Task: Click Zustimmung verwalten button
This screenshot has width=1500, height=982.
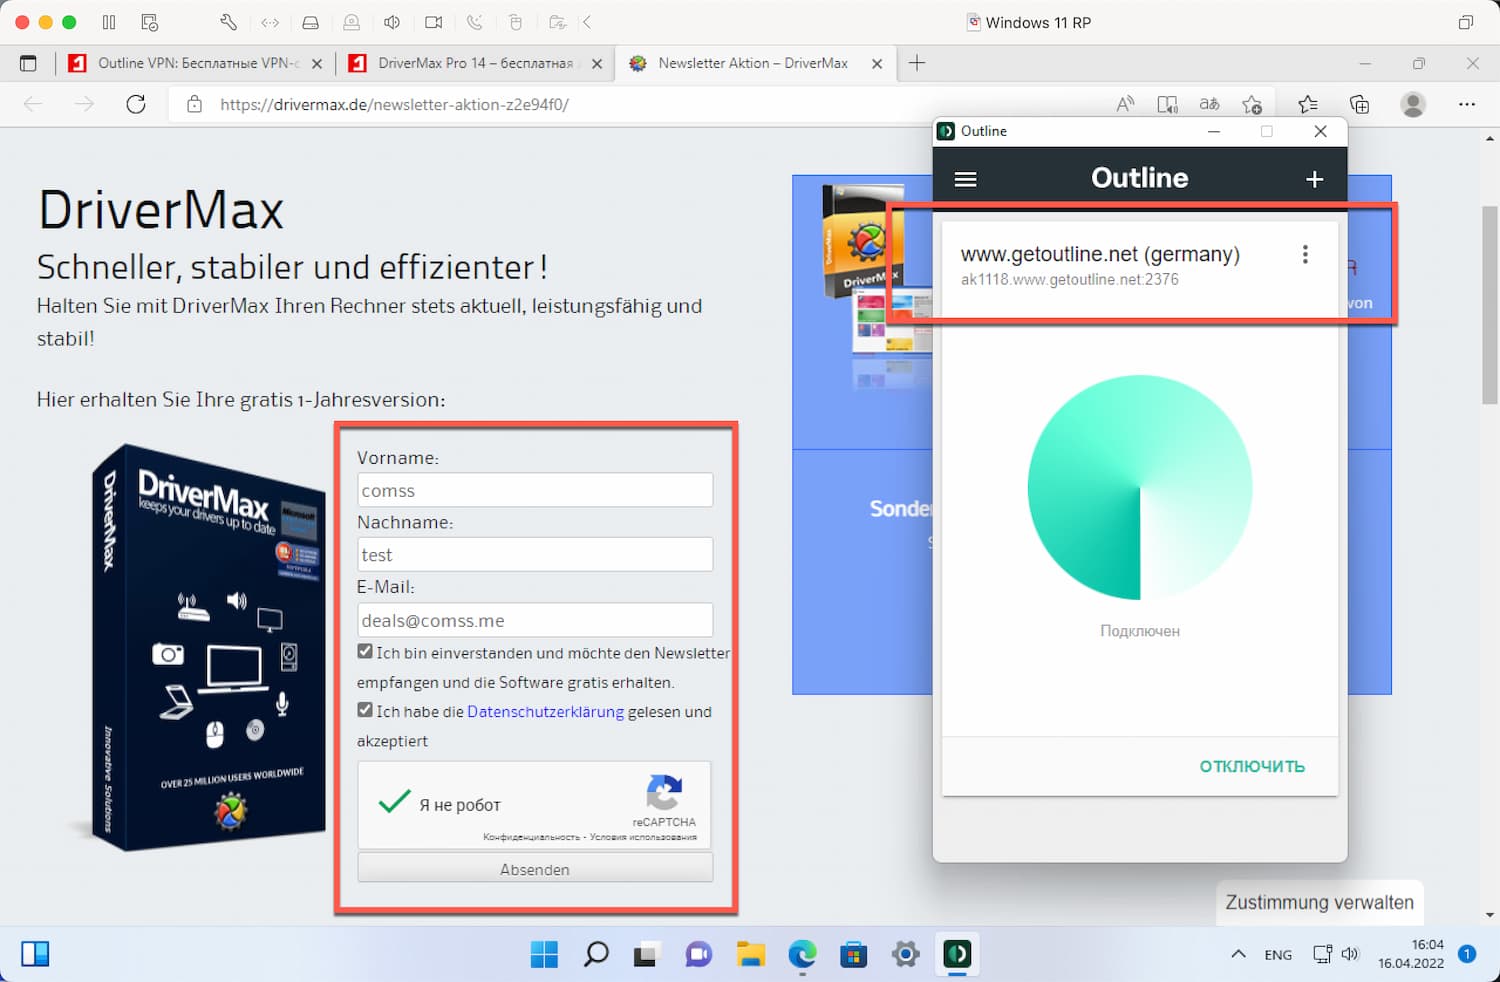Action: click(x=1320, y=902)
